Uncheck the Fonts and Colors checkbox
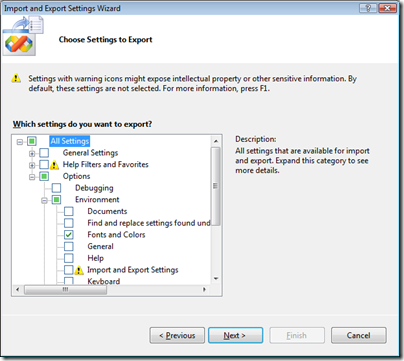Screen dimensions: 404x361 (x=69, y=235)
